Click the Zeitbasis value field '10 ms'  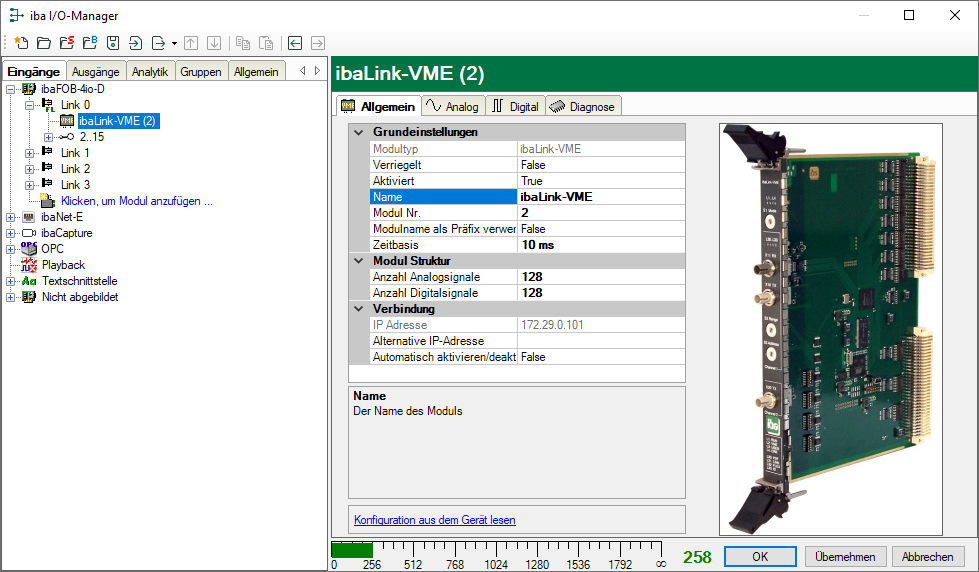(x=600, y=244)
